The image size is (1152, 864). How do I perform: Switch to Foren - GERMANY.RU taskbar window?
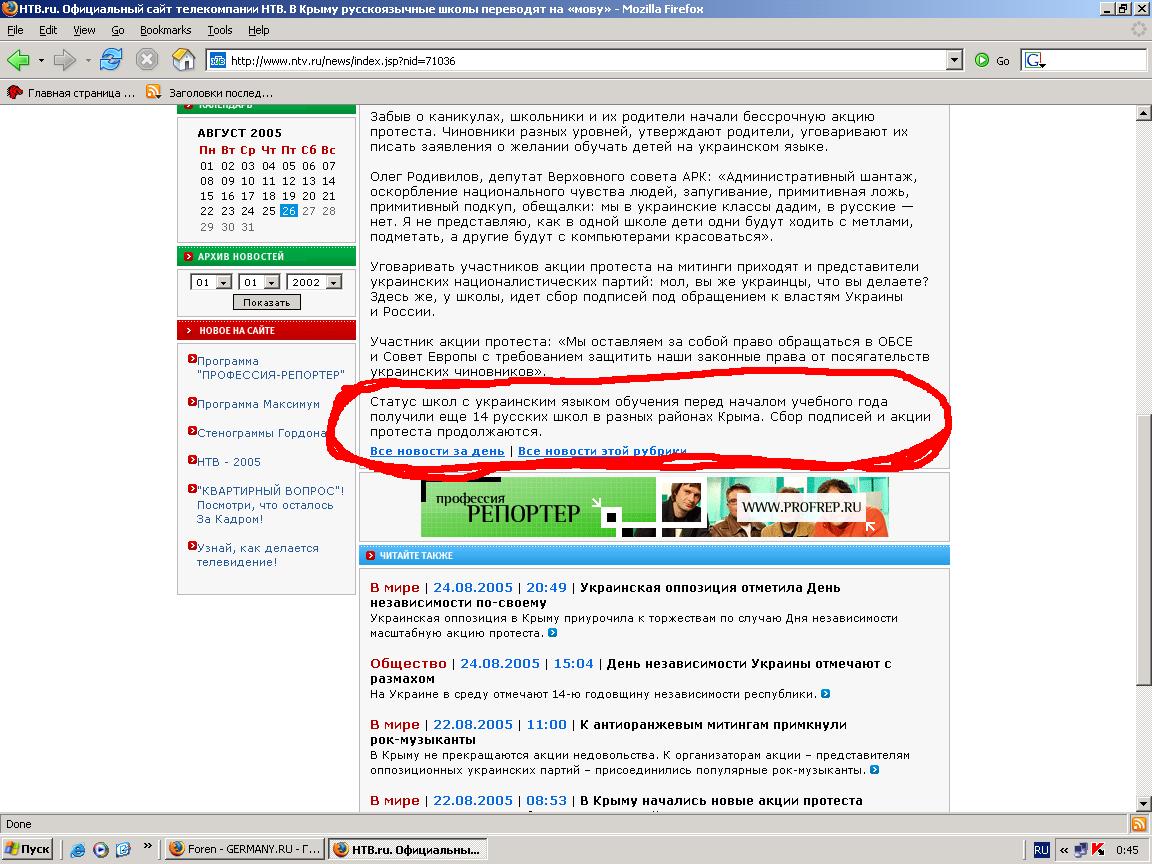click(x=244, y=849)
